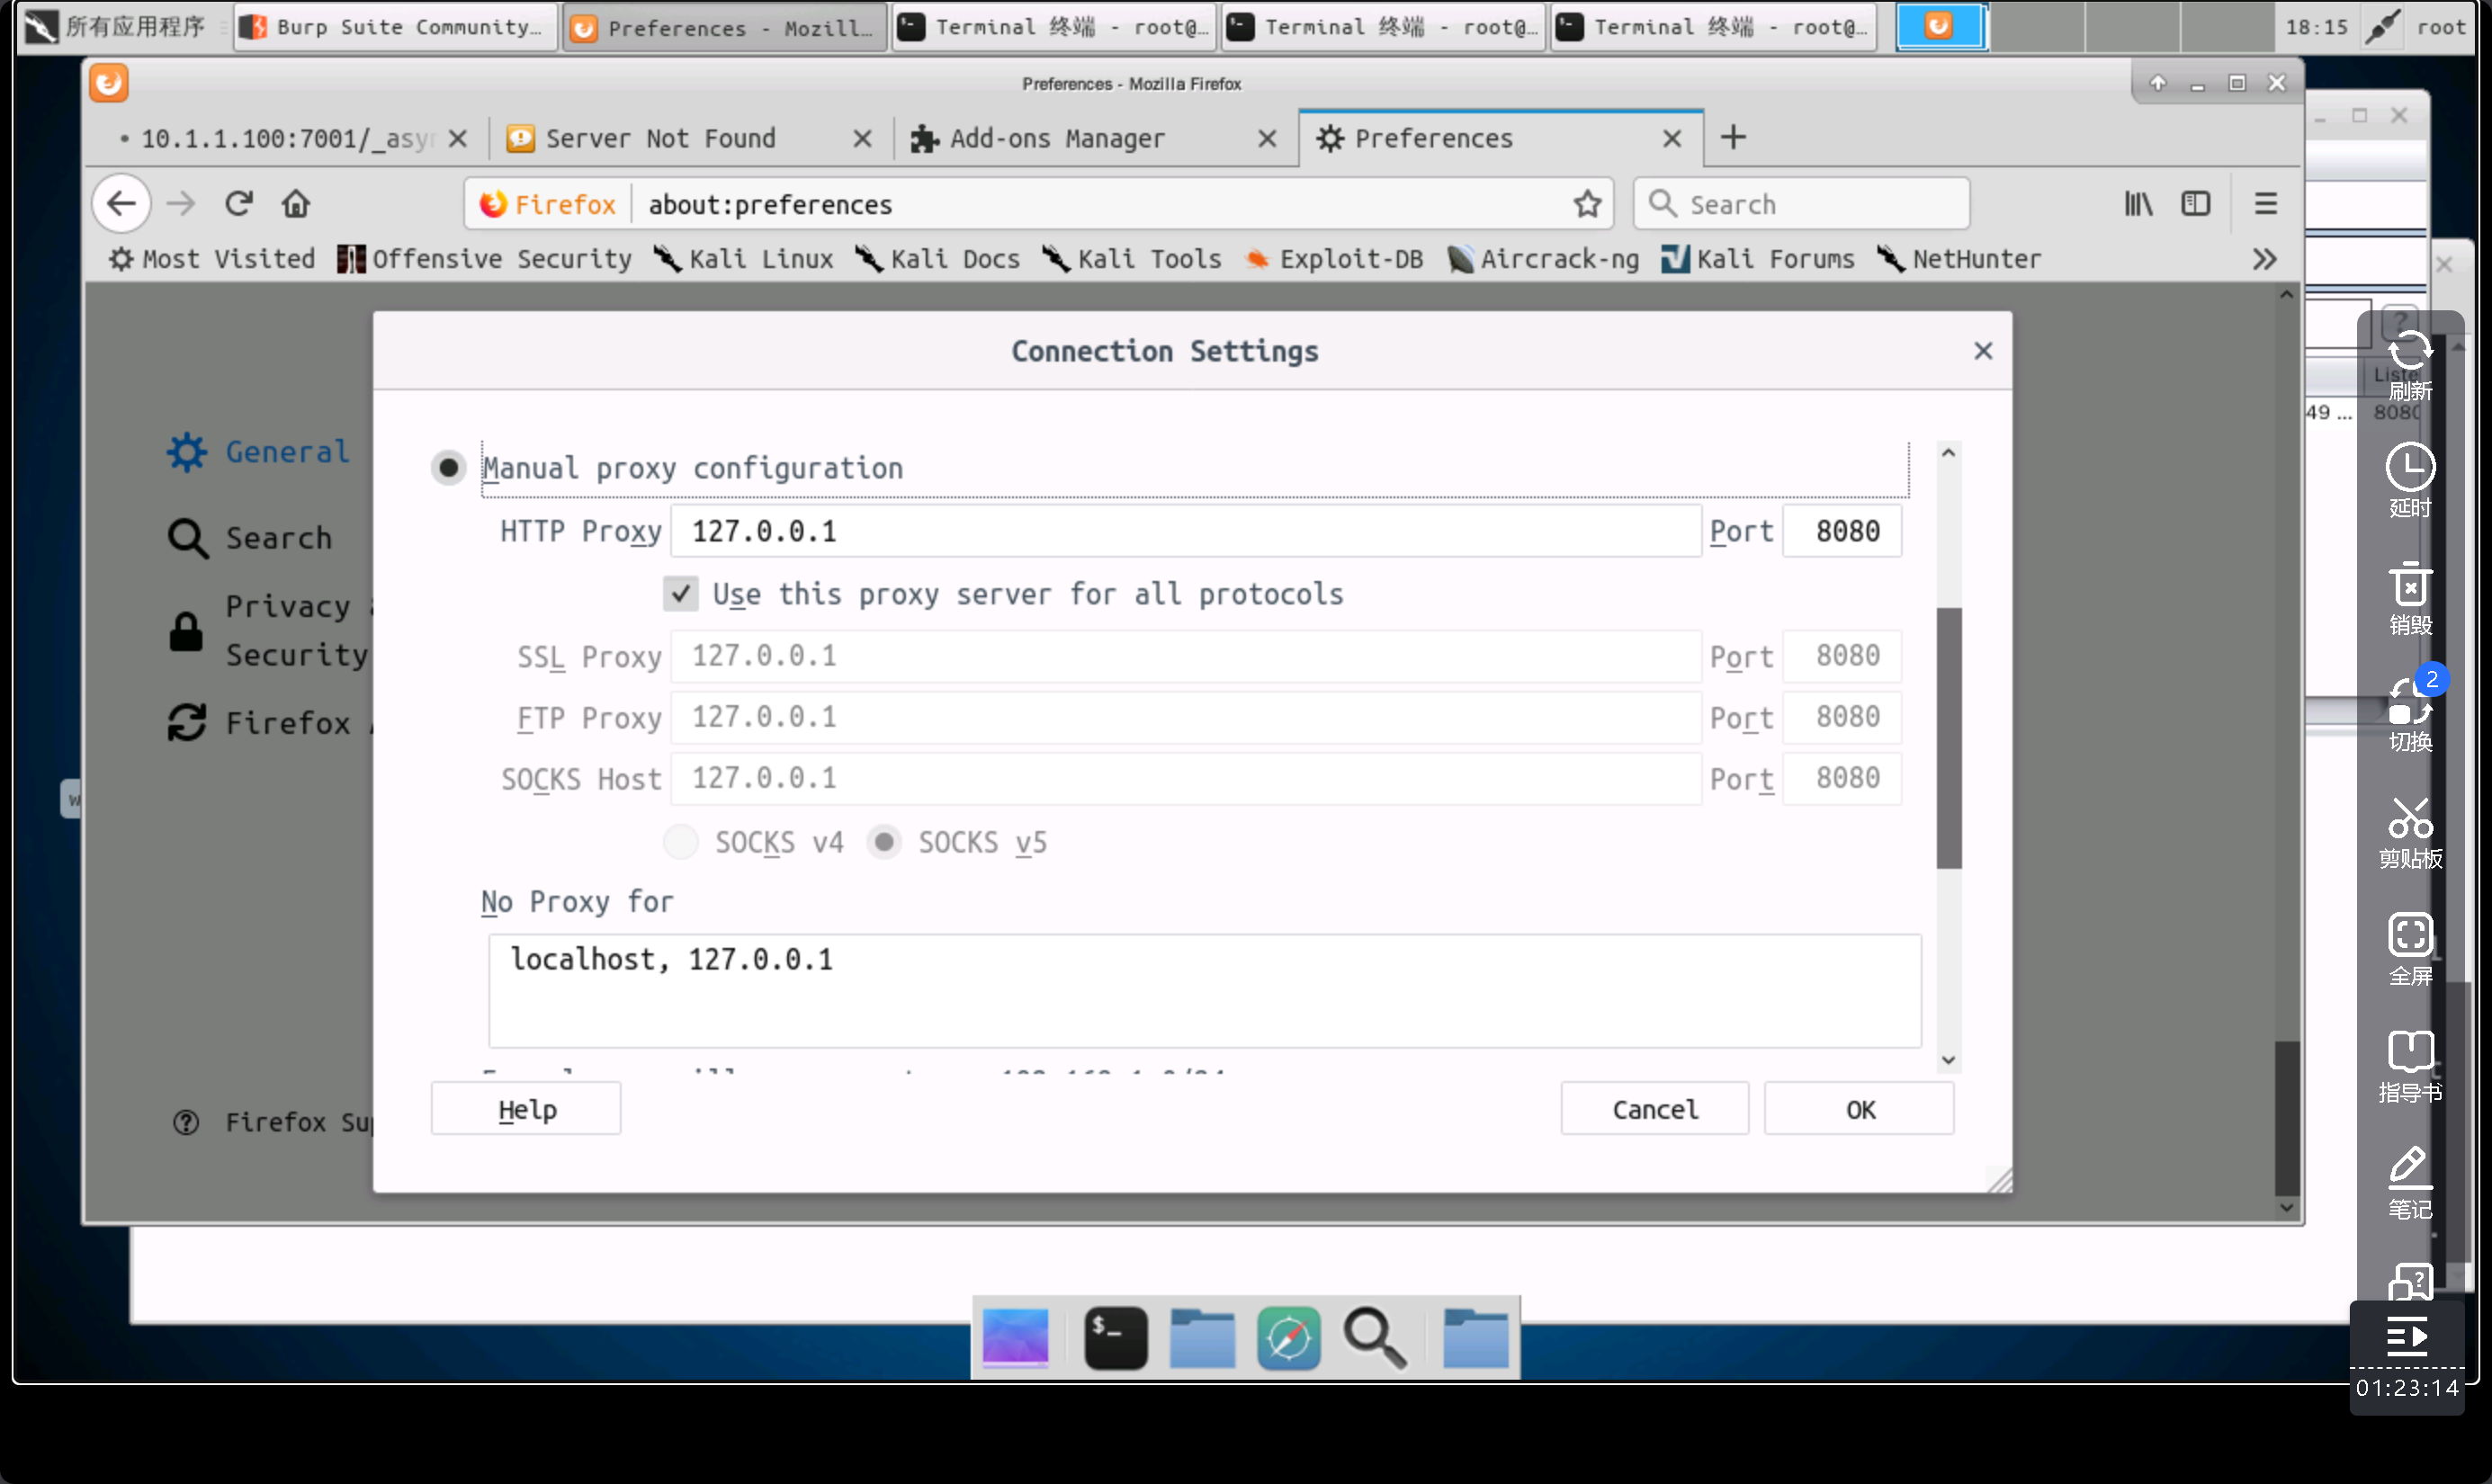The height and width of the screenshot is (1484, 2492).
Task: Click the back arrow navigation button
Action: pos(122,204)
